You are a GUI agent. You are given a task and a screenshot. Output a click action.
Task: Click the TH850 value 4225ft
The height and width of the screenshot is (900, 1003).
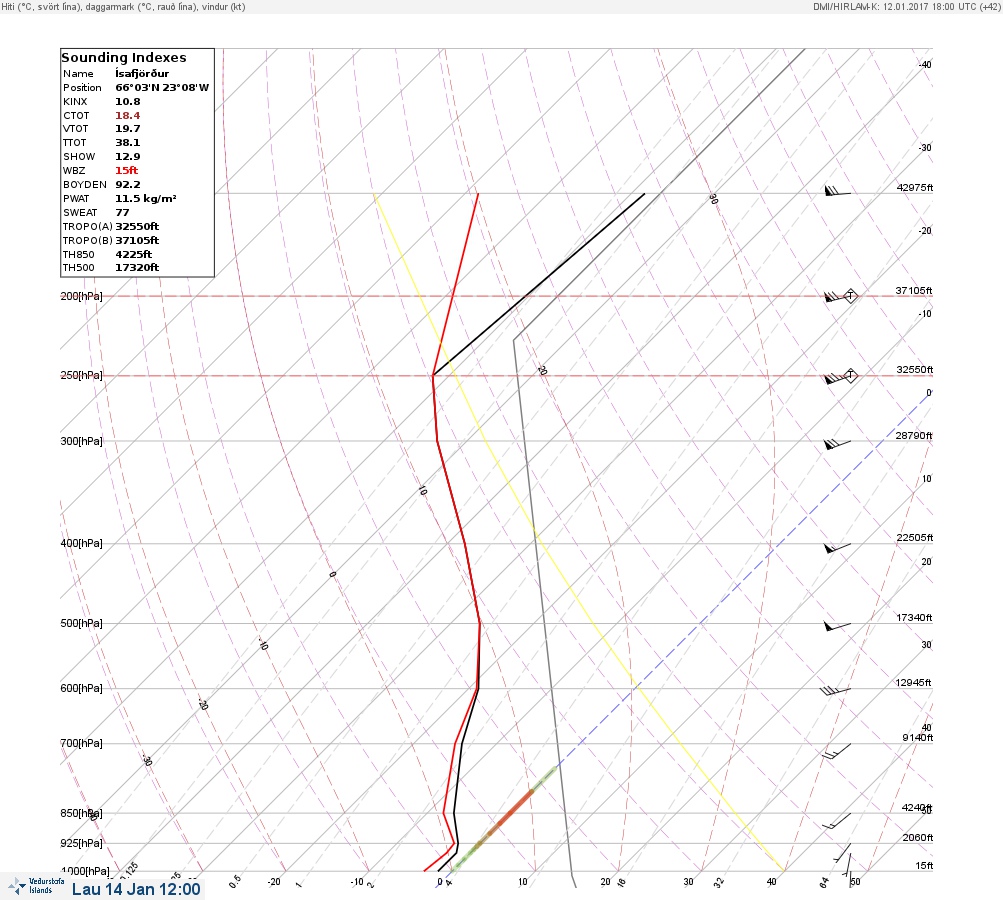pos(134,255)
